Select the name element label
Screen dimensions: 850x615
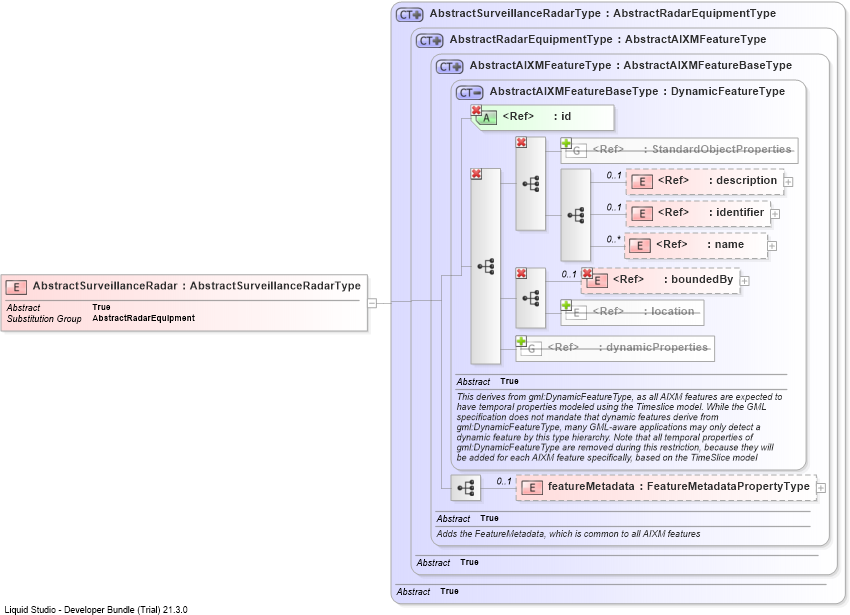tap(700, 245)
